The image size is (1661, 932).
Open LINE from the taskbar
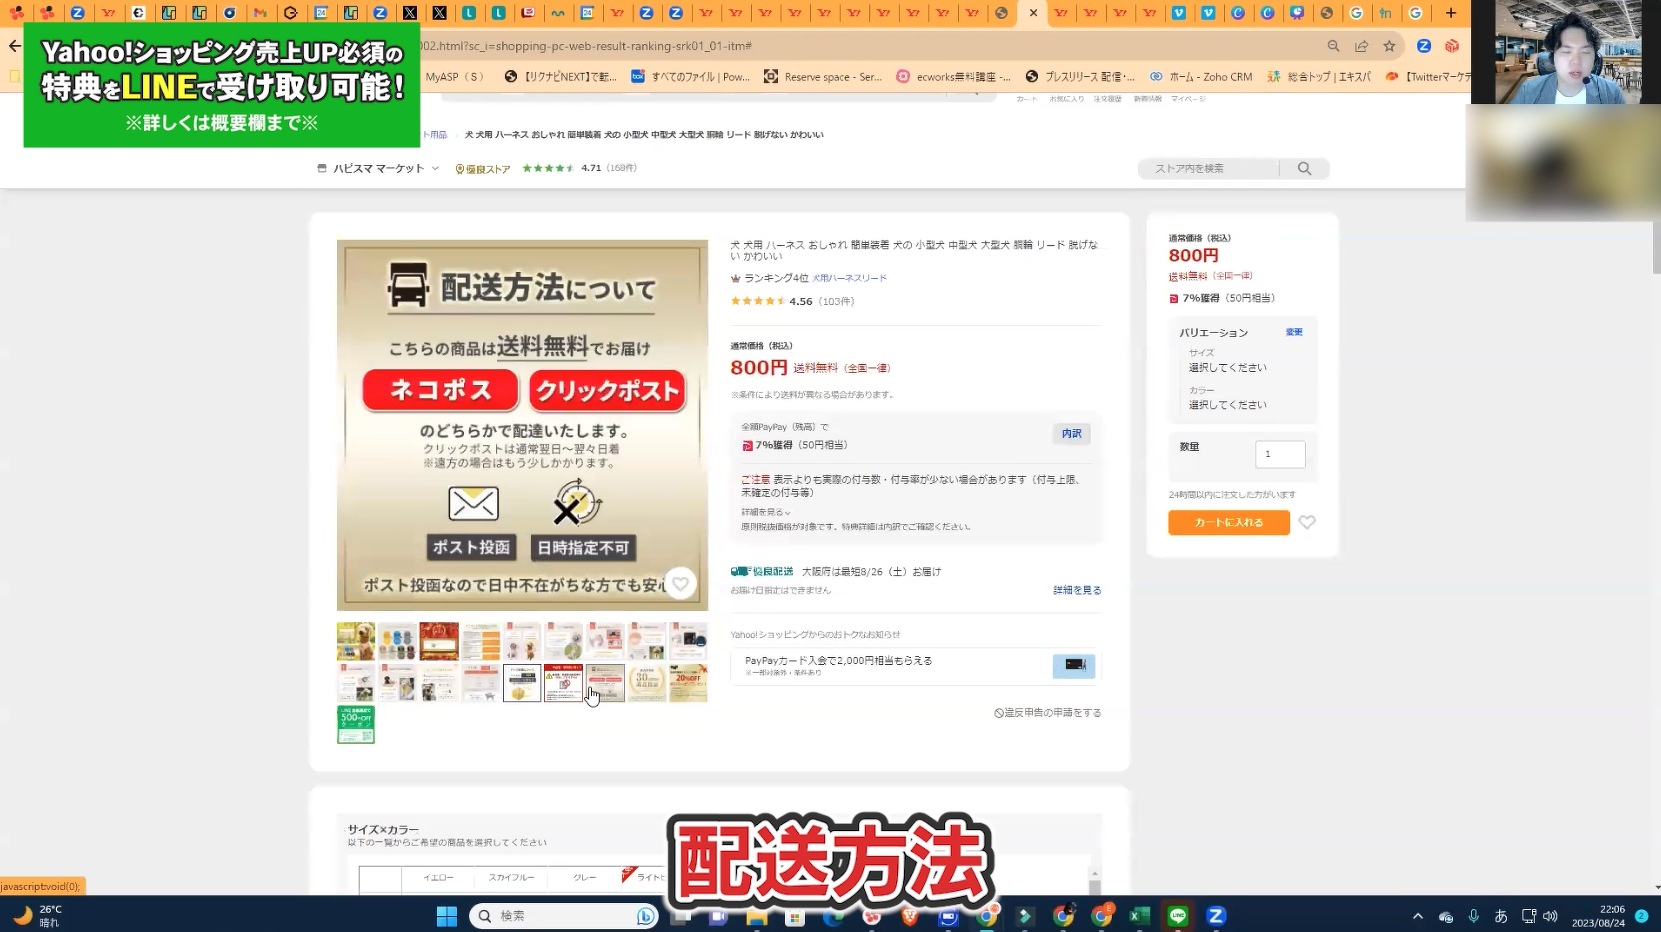point(1177,916)
